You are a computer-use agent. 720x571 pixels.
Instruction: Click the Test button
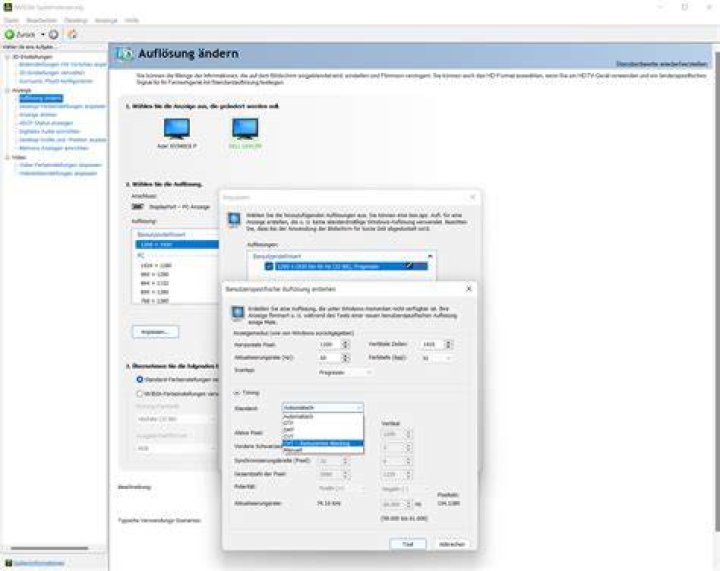tap(408, 544)
